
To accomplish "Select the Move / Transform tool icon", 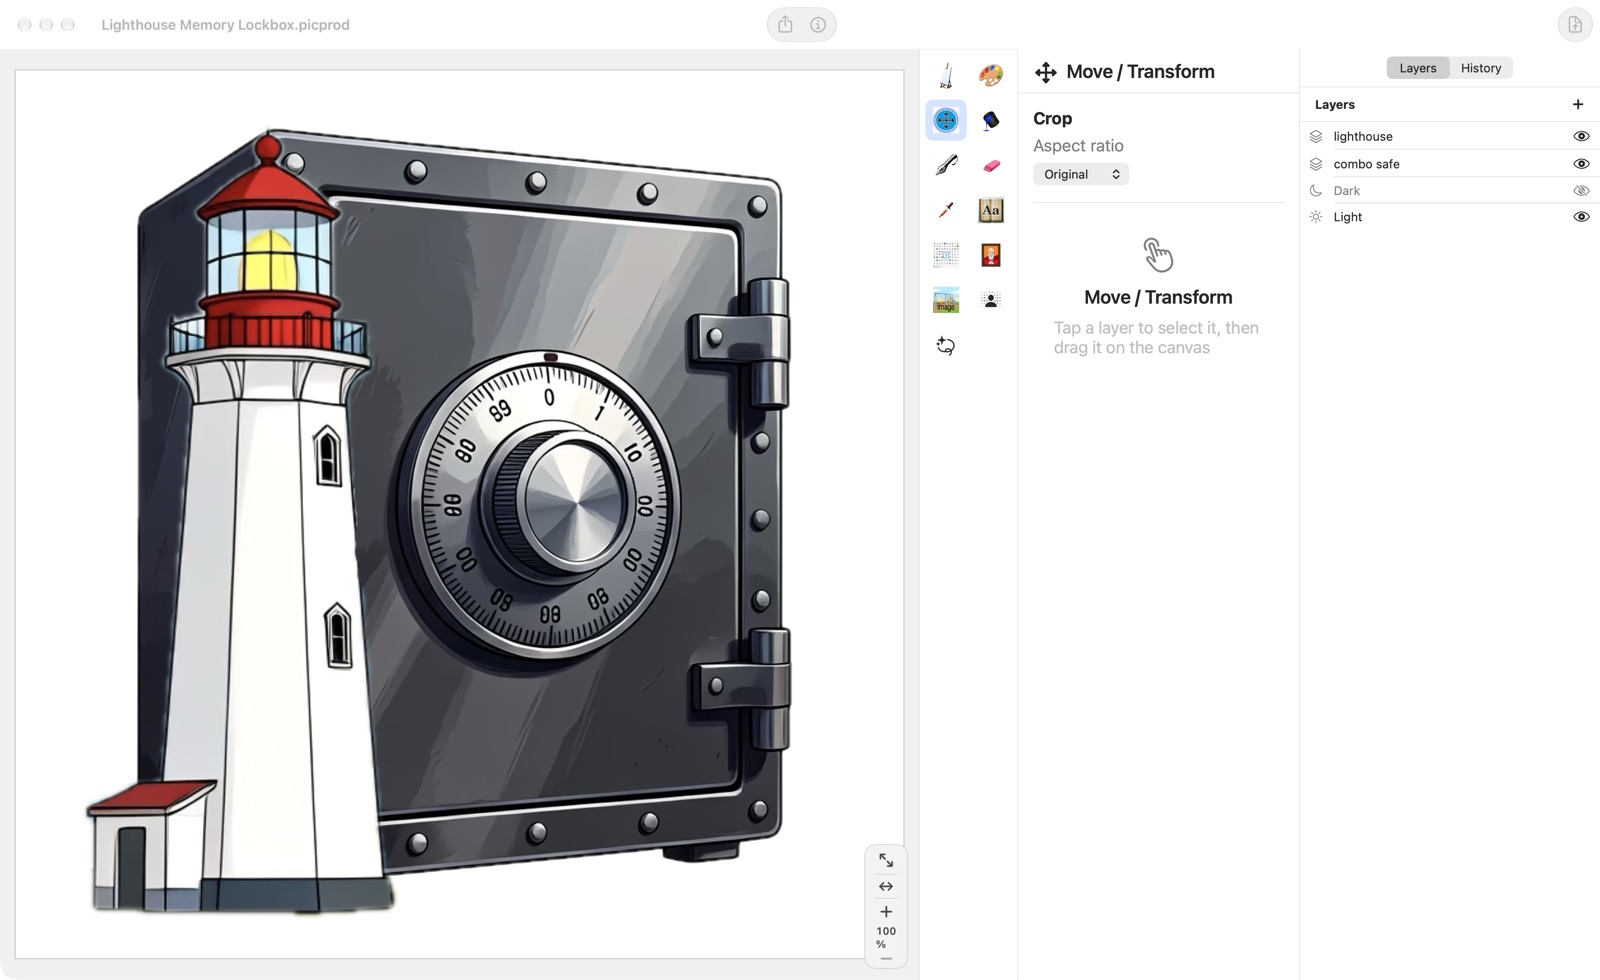I will tap(946, 120).
